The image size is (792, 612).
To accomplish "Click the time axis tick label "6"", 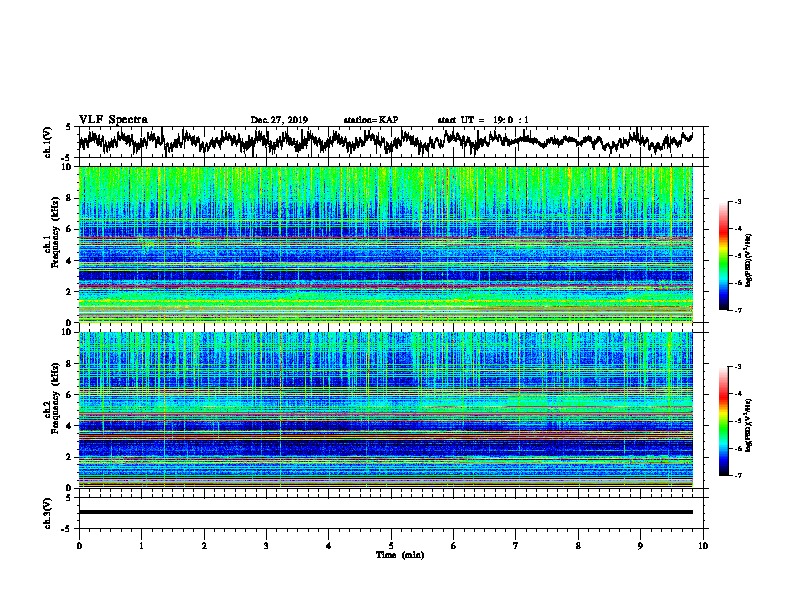I will (x=454, y=546).
